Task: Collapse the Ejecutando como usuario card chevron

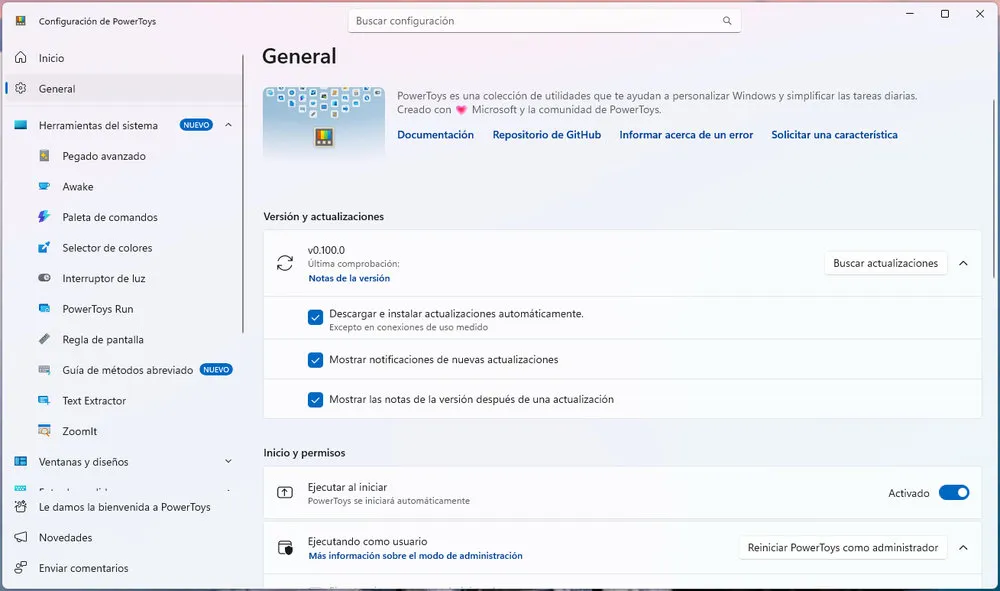Action: [964, 548]
